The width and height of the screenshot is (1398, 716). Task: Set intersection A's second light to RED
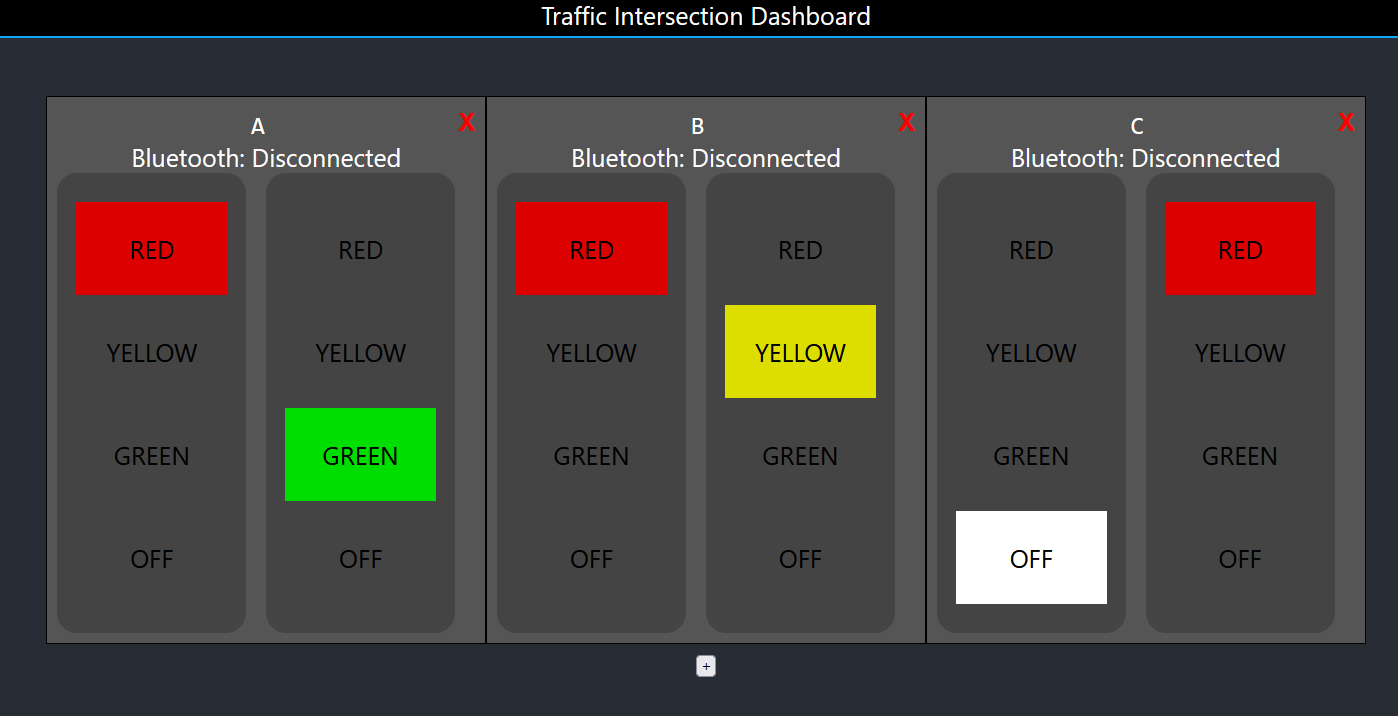(360, 250)
